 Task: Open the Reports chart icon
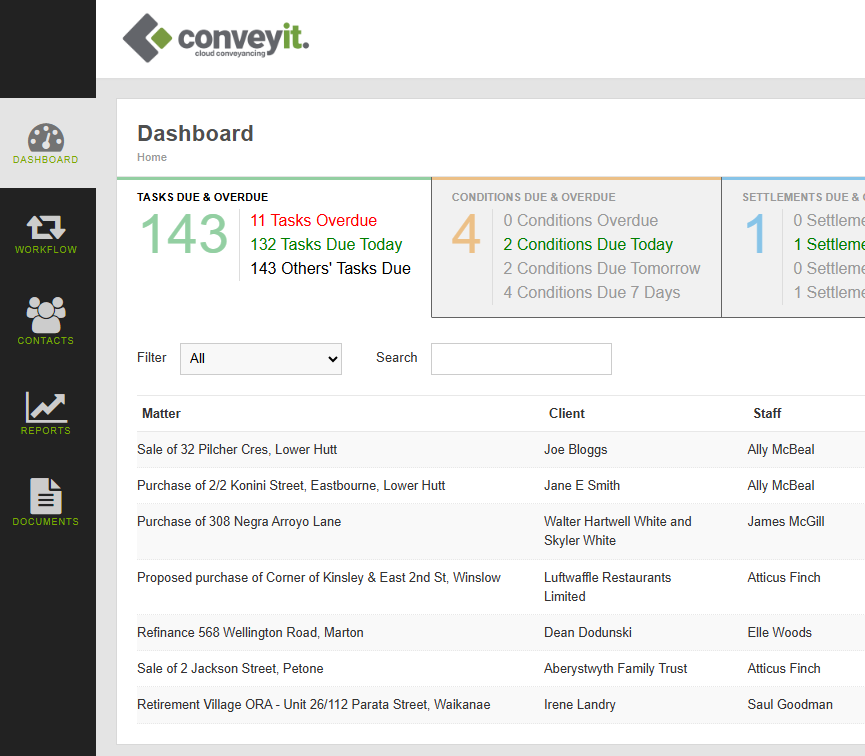[x=46, y=407]
